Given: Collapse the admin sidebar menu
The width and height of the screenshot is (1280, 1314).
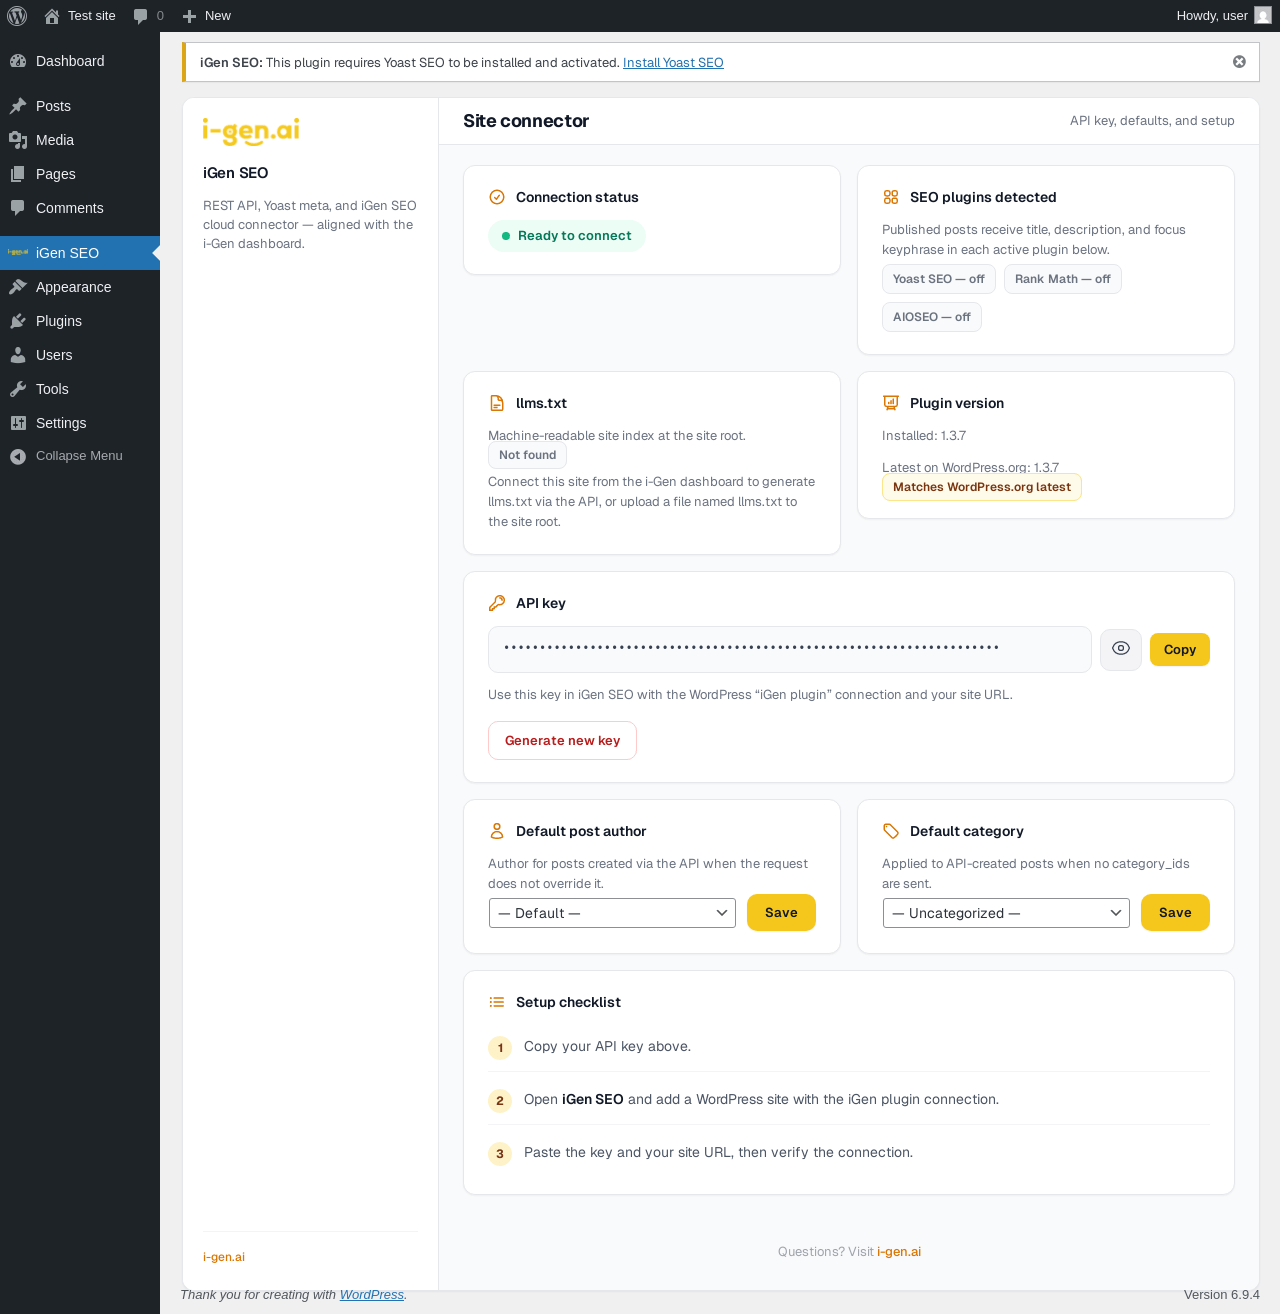Looking at the screenshot, I should point(80,456).
